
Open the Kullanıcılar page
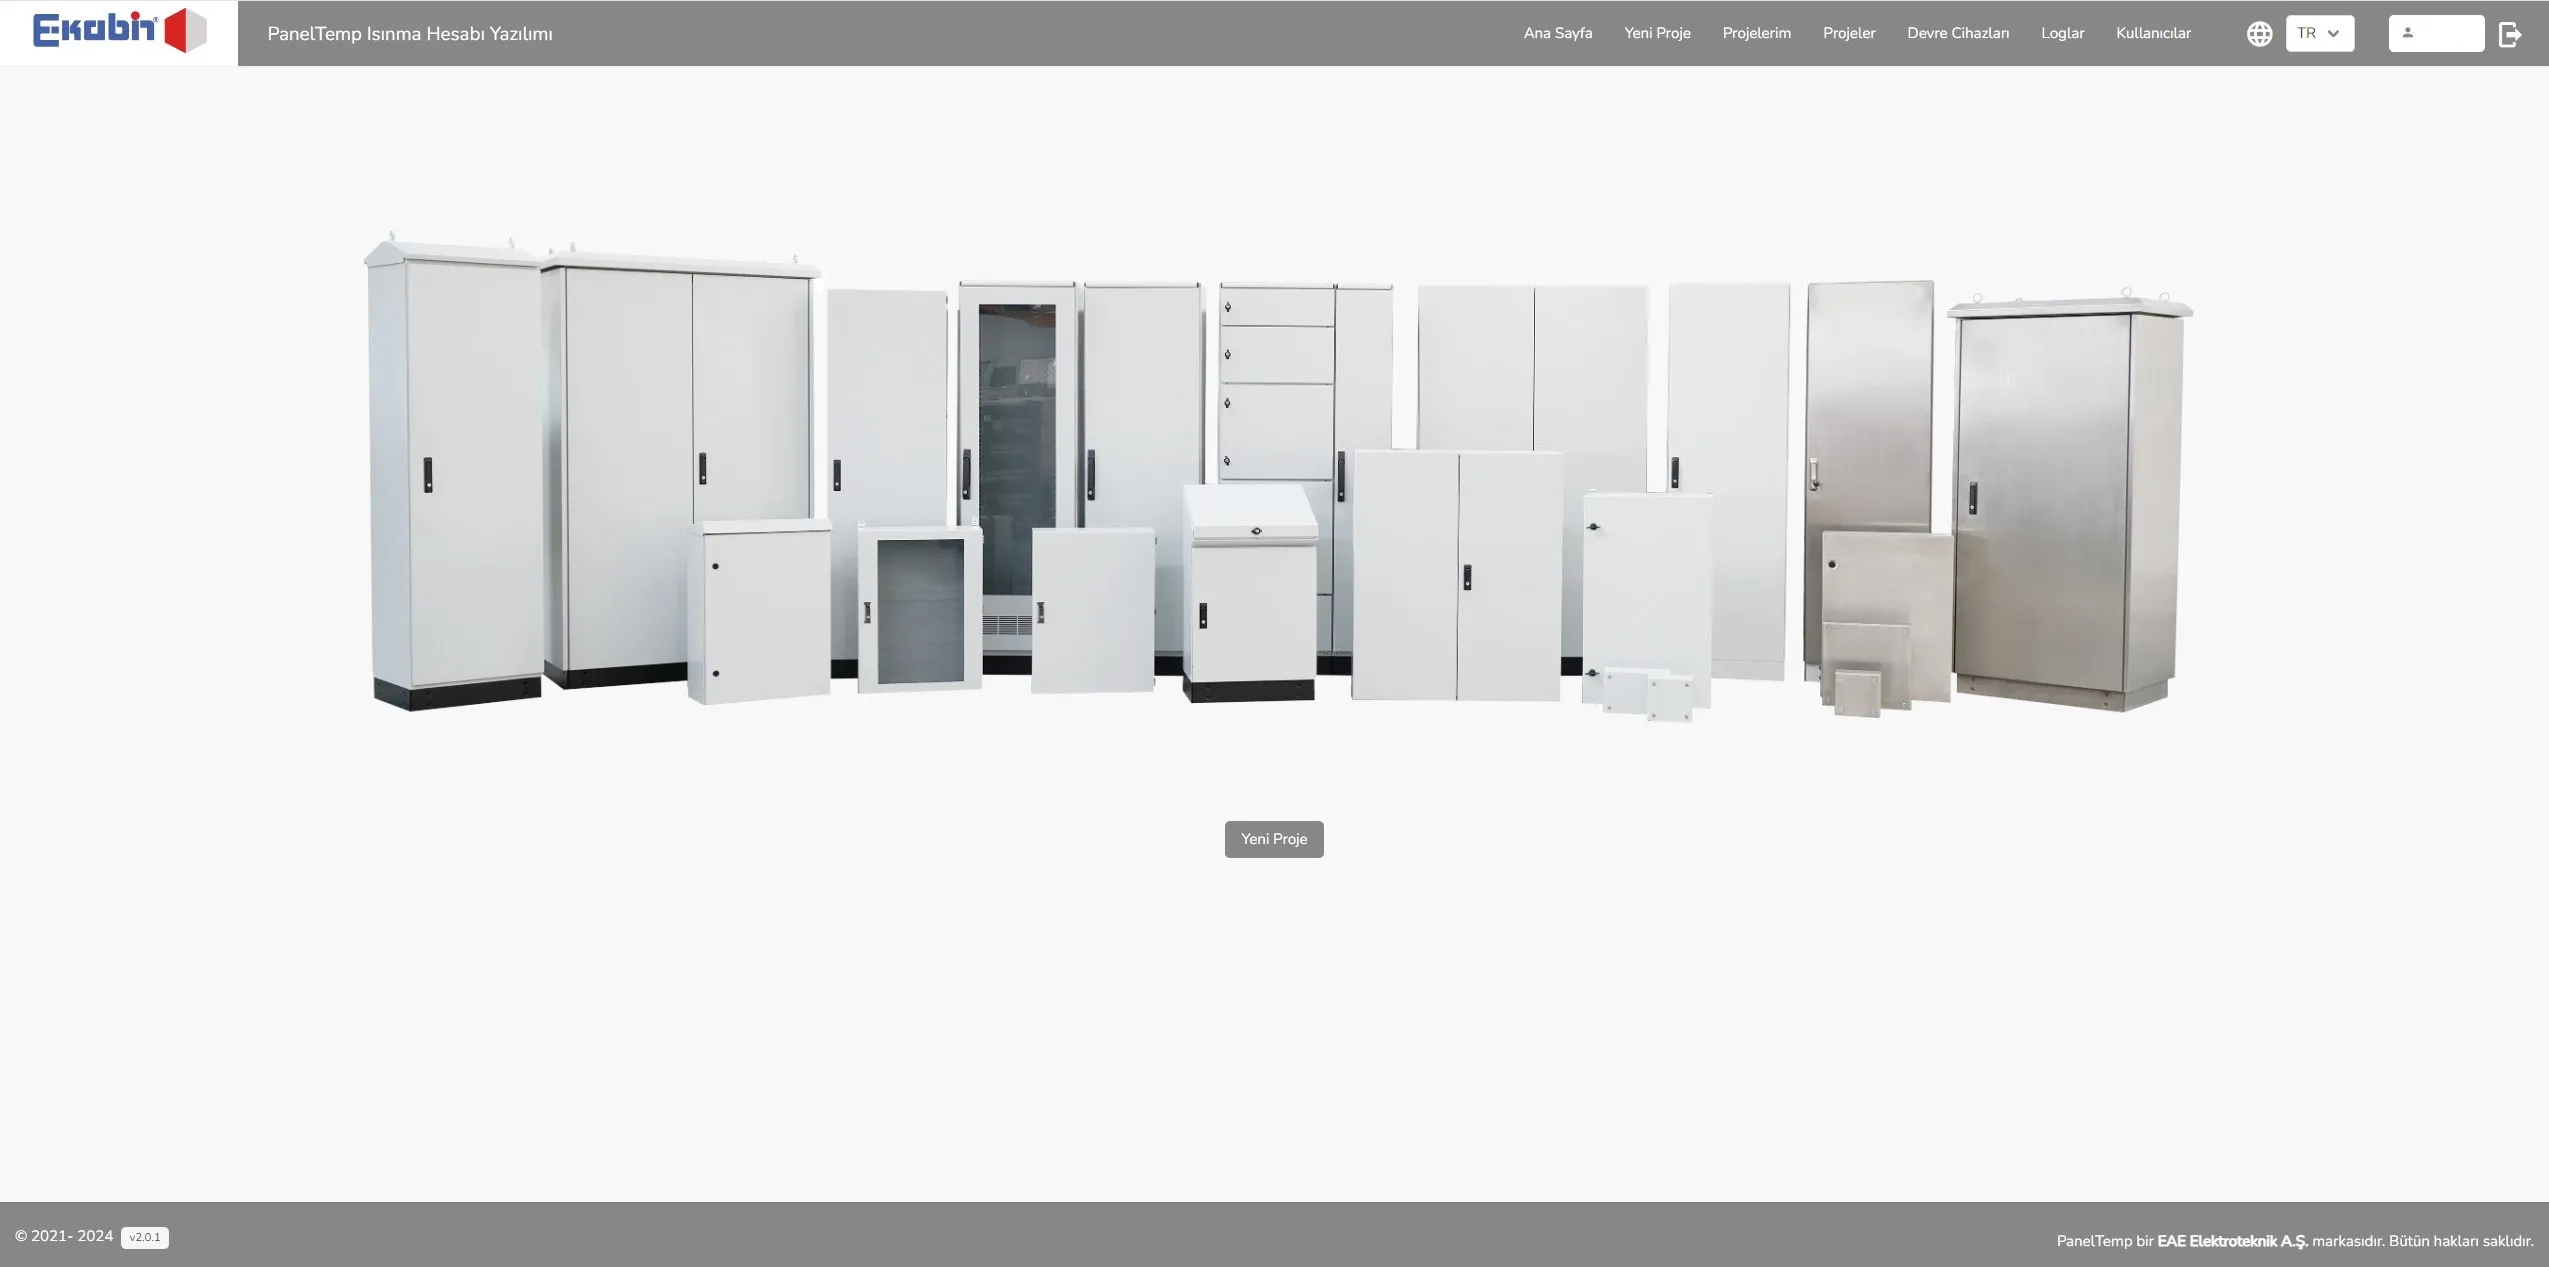(x=2153, y=33)
